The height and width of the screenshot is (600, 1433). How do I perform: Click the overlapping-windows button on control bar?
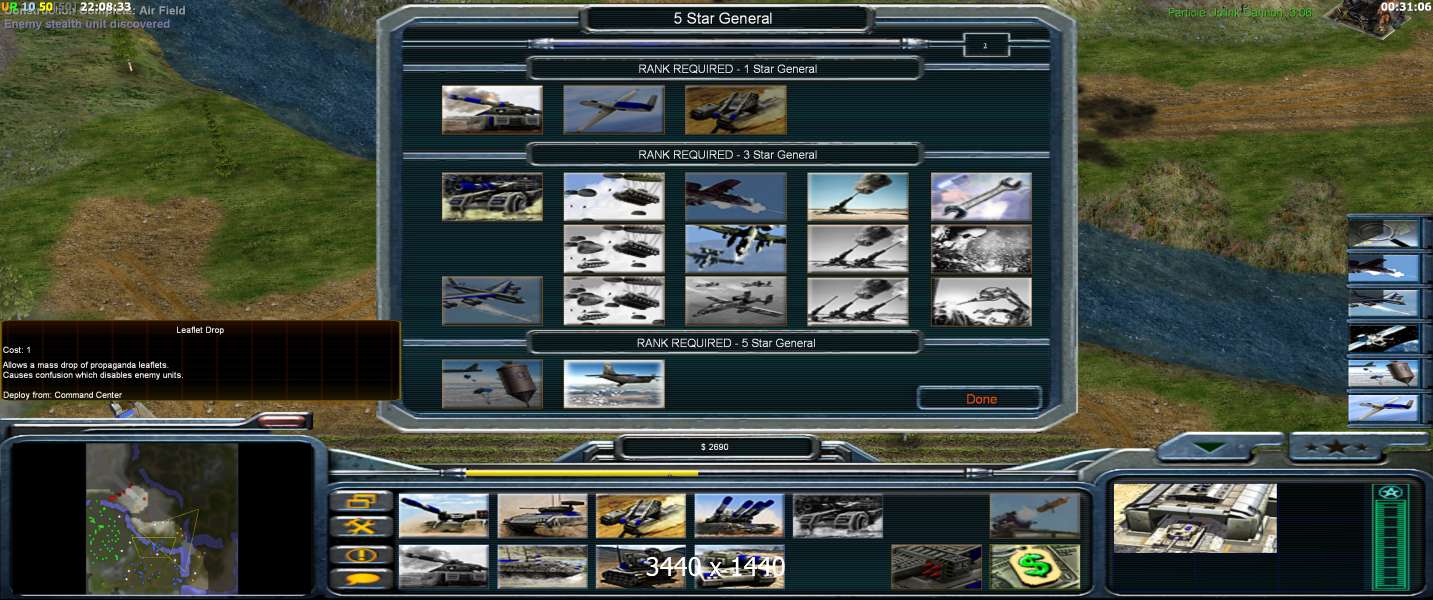(361, 501)
